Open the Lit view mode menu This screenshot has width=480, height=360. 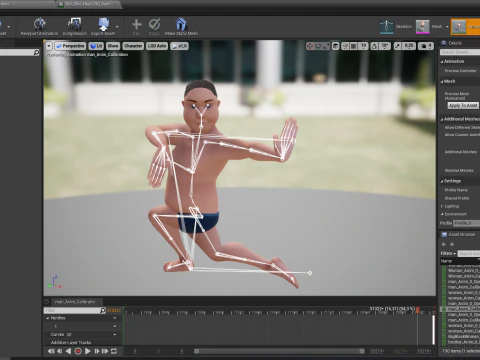[96, 46]
